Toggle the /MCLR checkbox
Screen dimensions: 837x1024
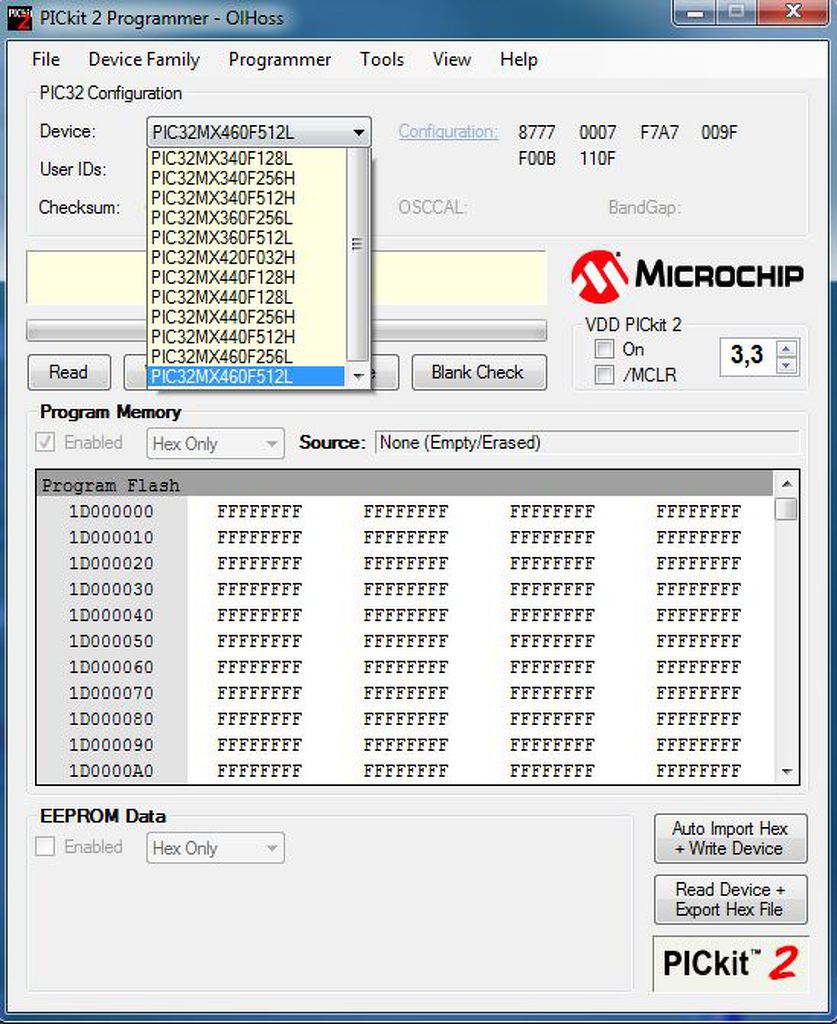pos(605,375)
